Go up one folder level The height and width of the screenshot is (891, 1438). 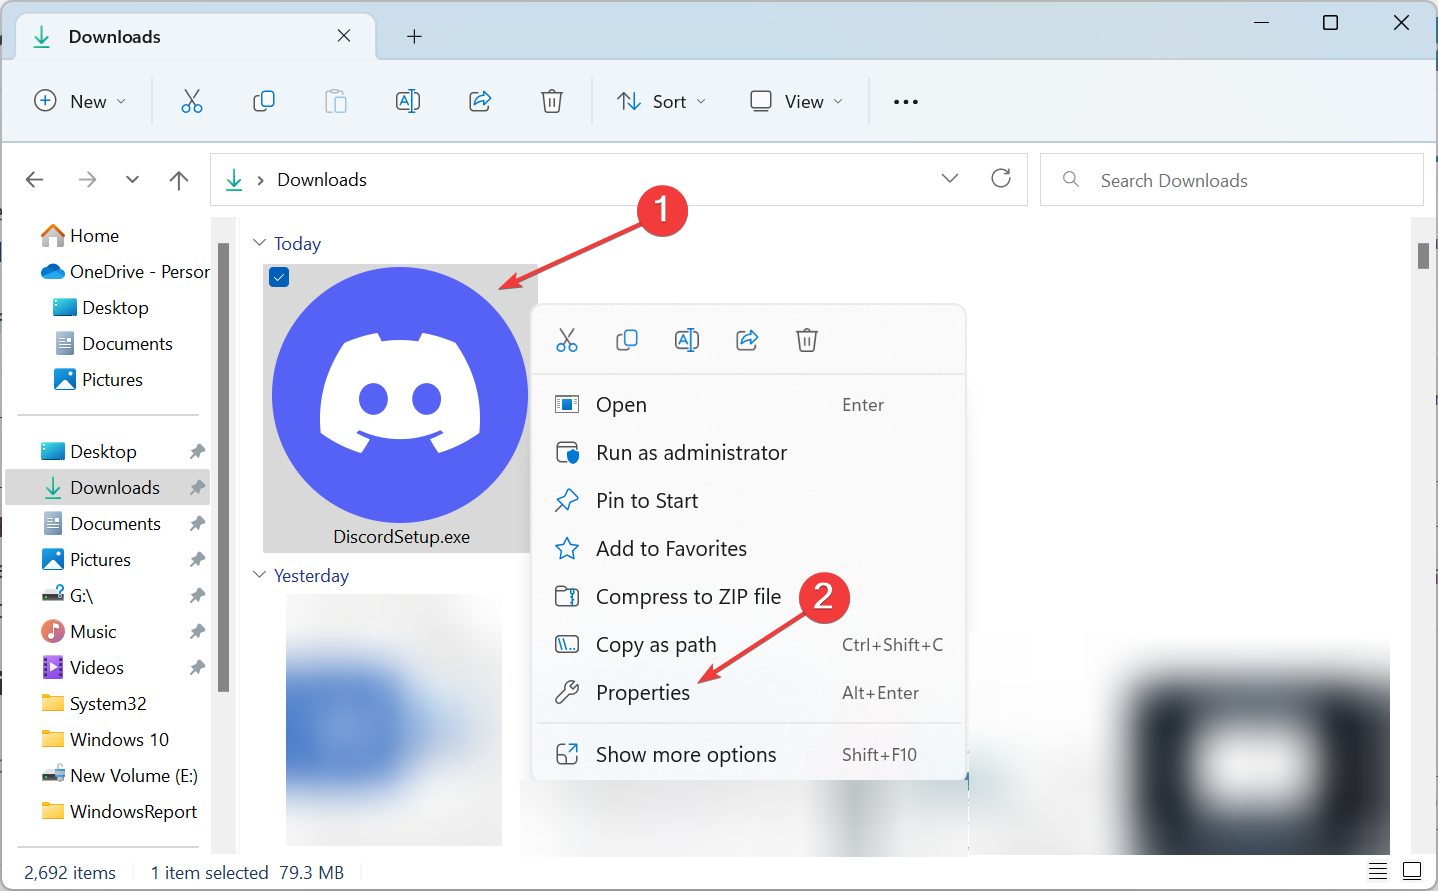pyautogui.click(x=179, y=180)
